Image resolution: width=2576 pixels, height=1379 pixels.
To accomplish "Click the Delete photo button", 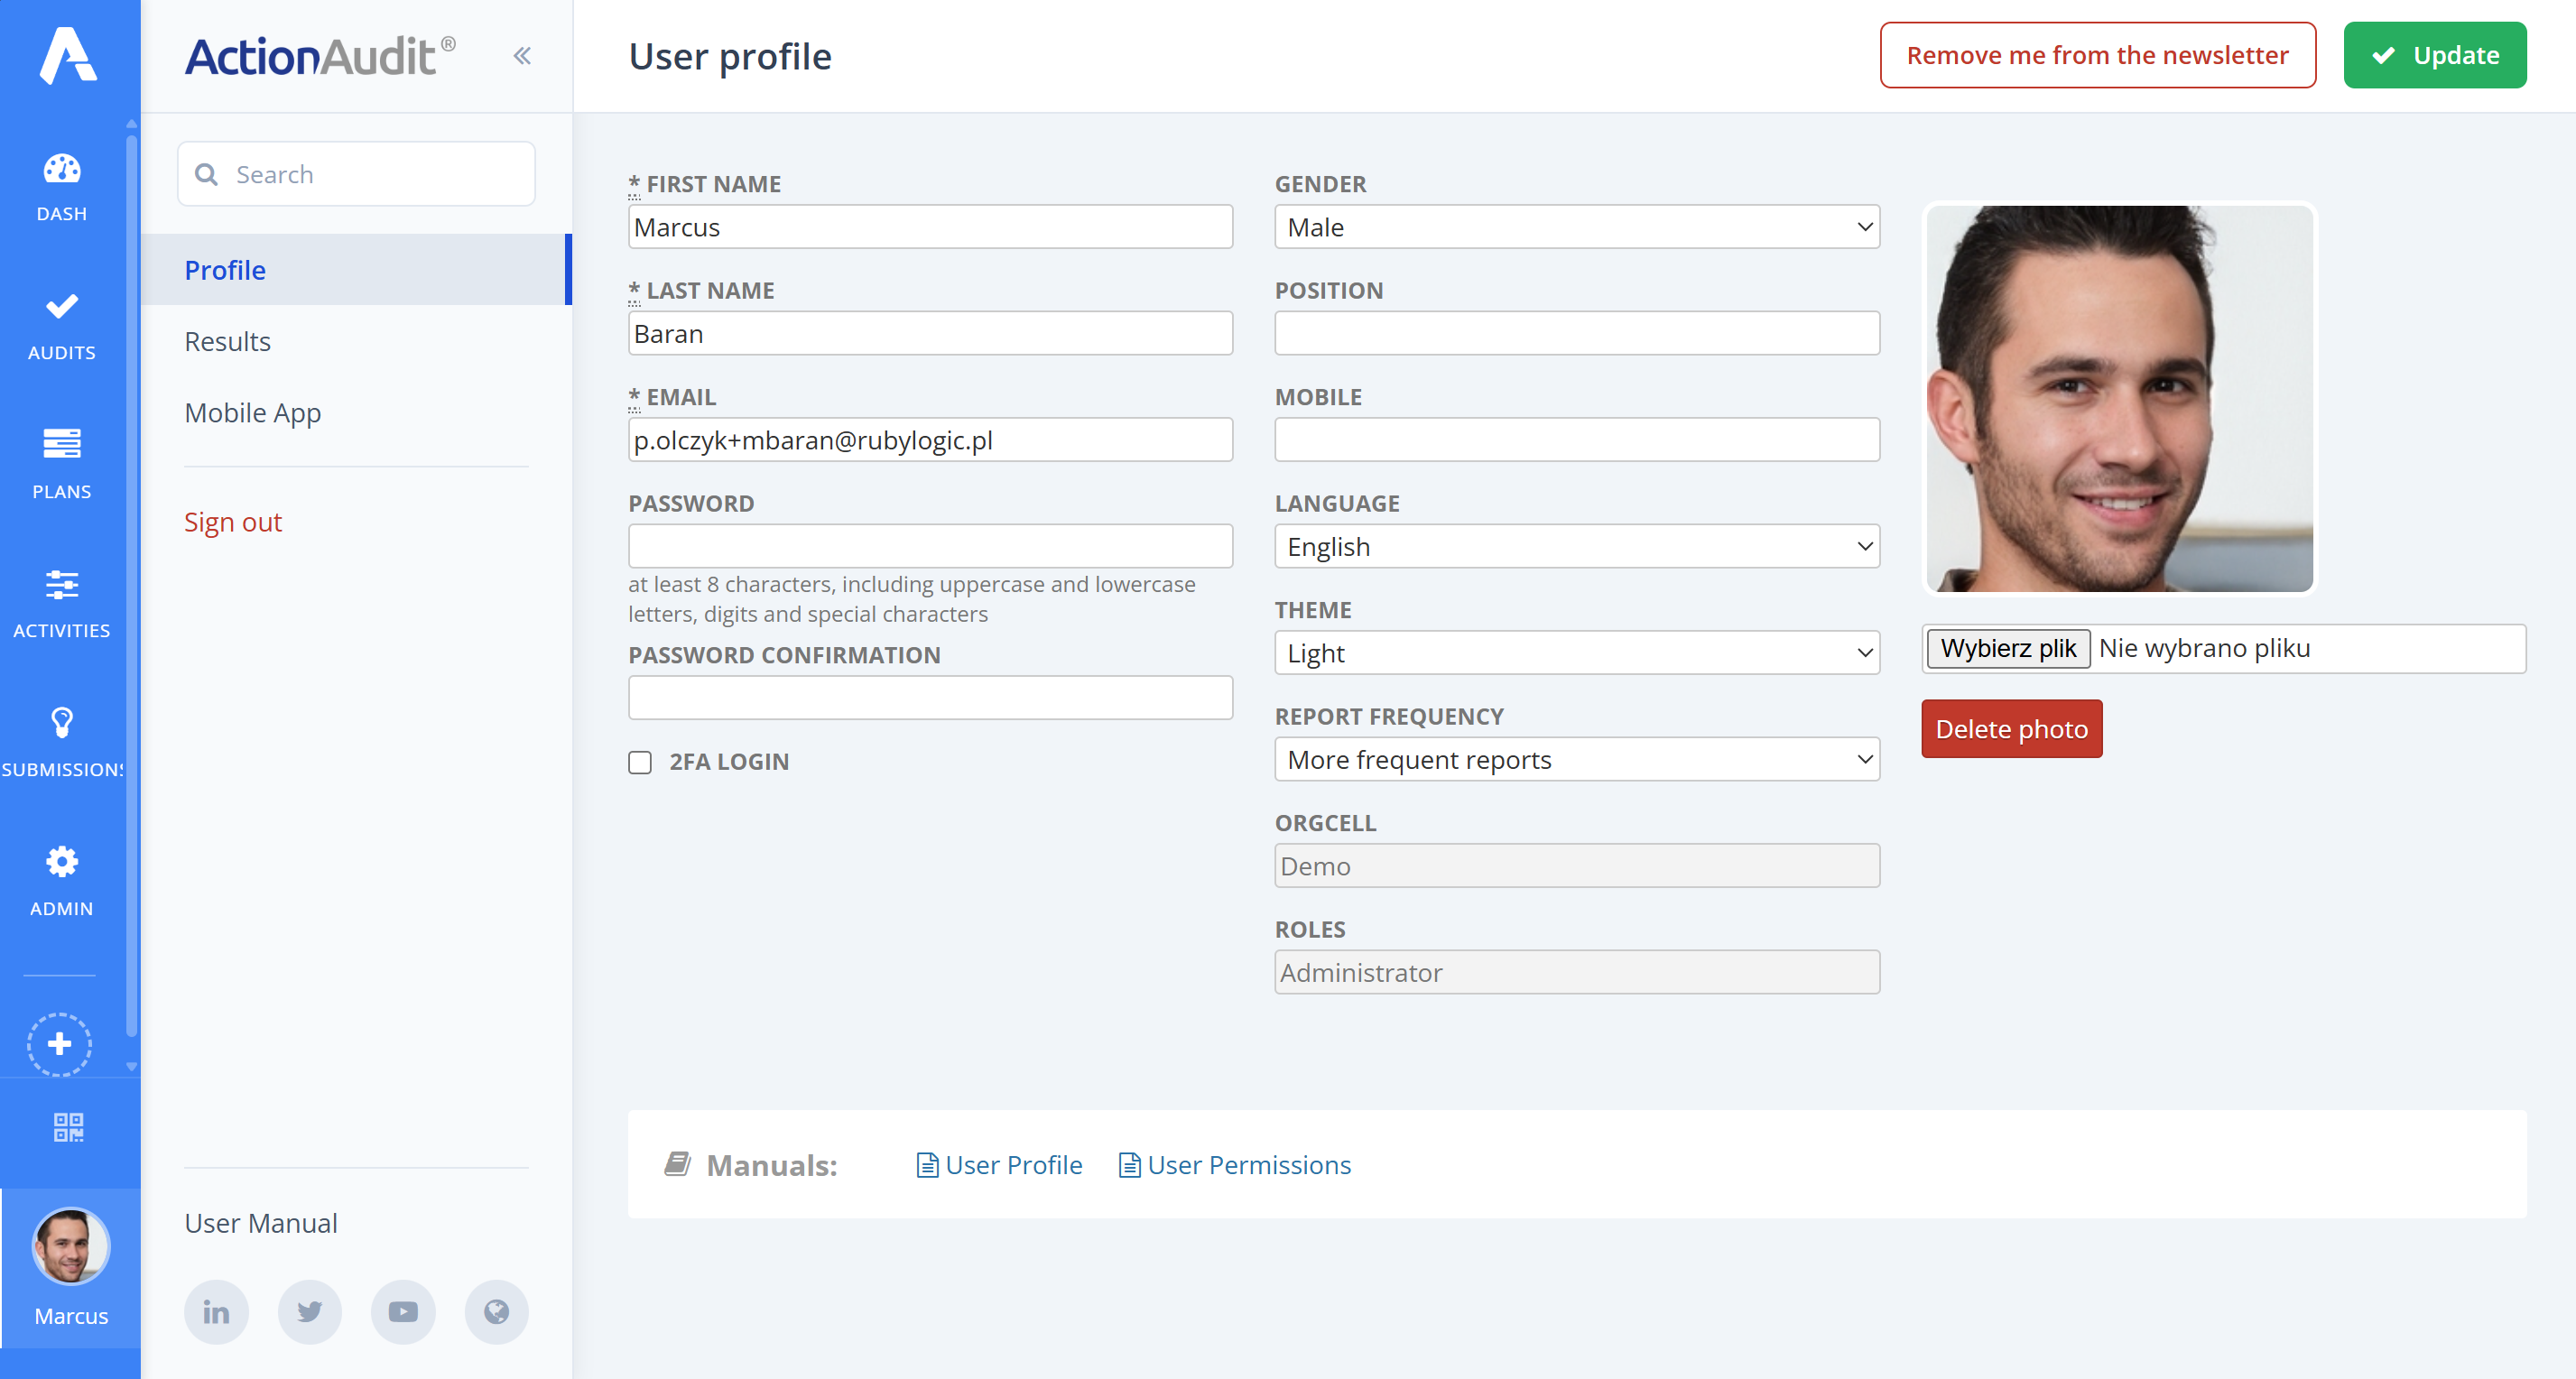I will coord(2012,729).
